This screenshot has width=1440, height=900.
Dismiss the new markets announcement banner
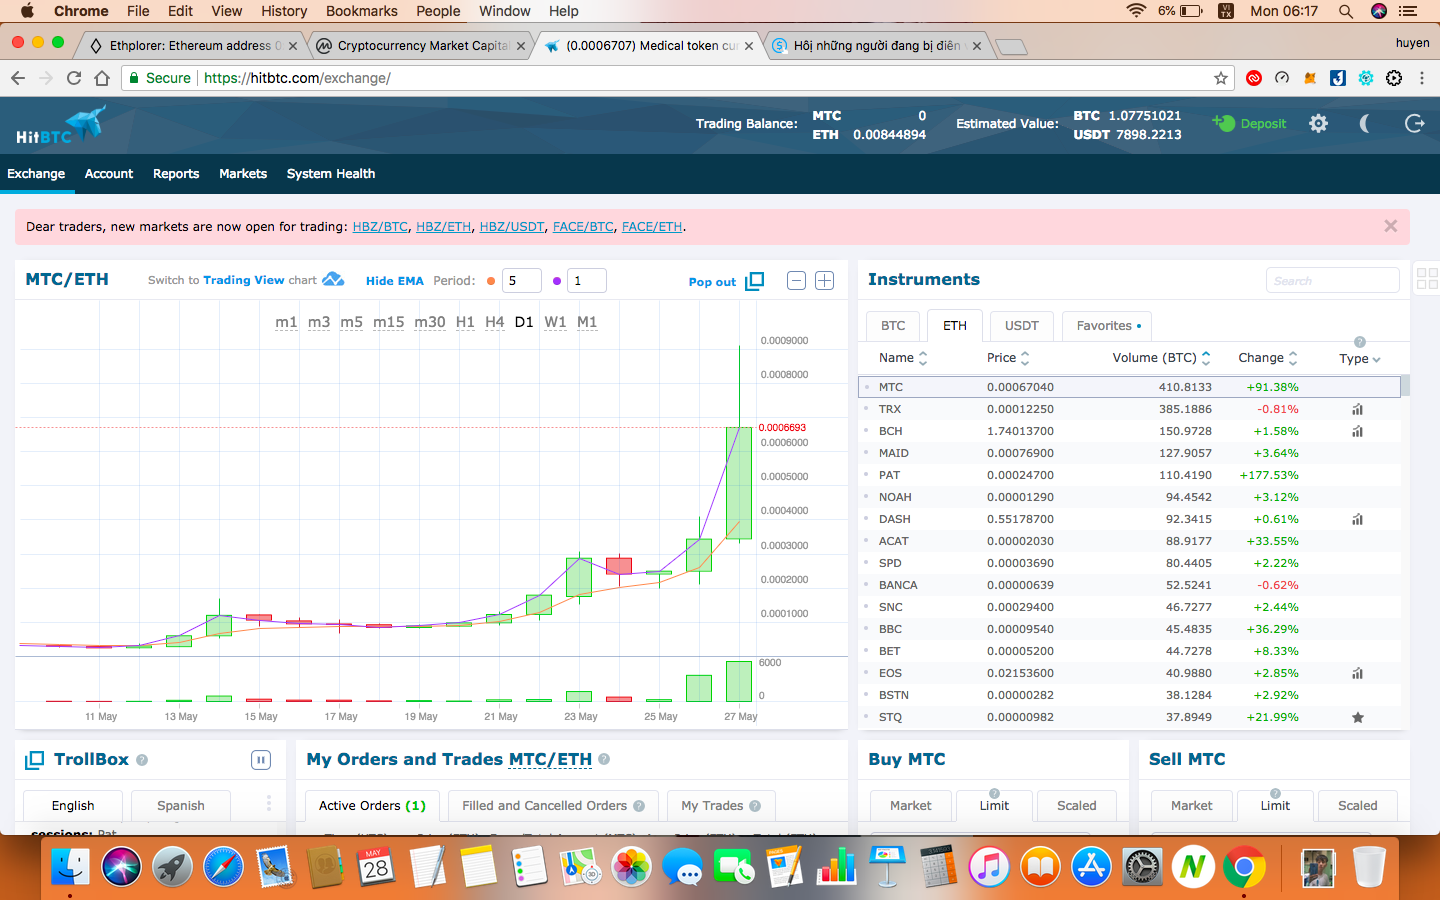point(1390,226)
